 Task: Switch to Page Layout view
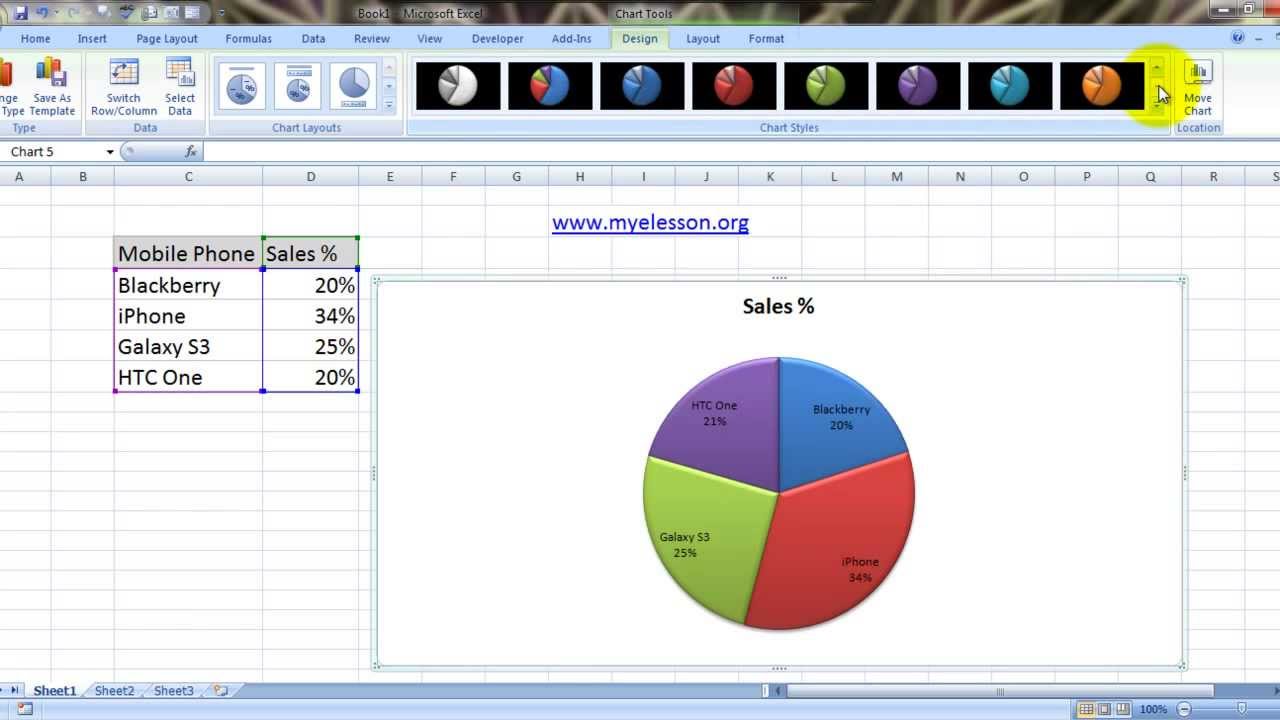1104,709
